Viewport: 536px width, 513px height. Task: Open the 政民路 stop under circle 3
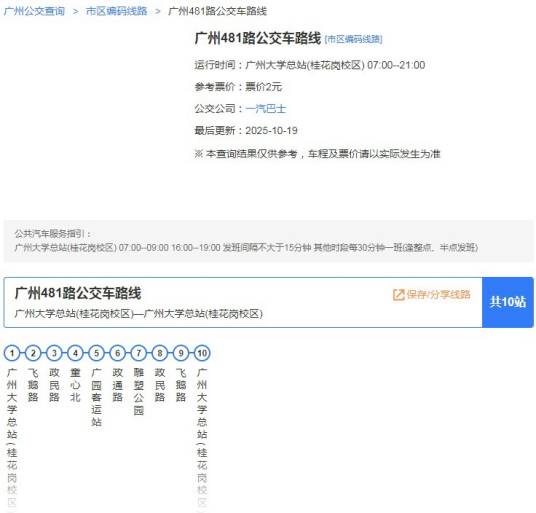pos(54,385)
